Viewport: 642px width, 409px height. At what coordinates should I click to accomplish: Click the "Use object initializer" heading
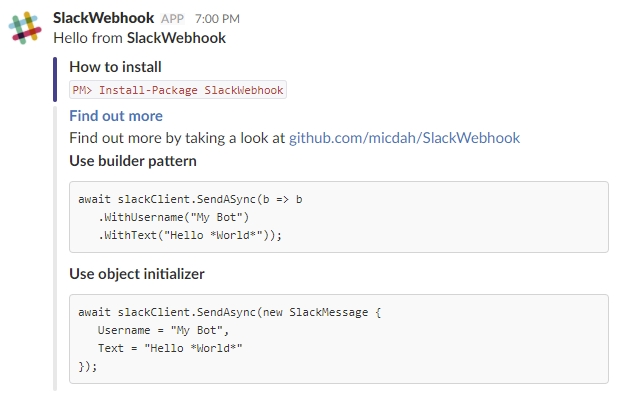137,273
